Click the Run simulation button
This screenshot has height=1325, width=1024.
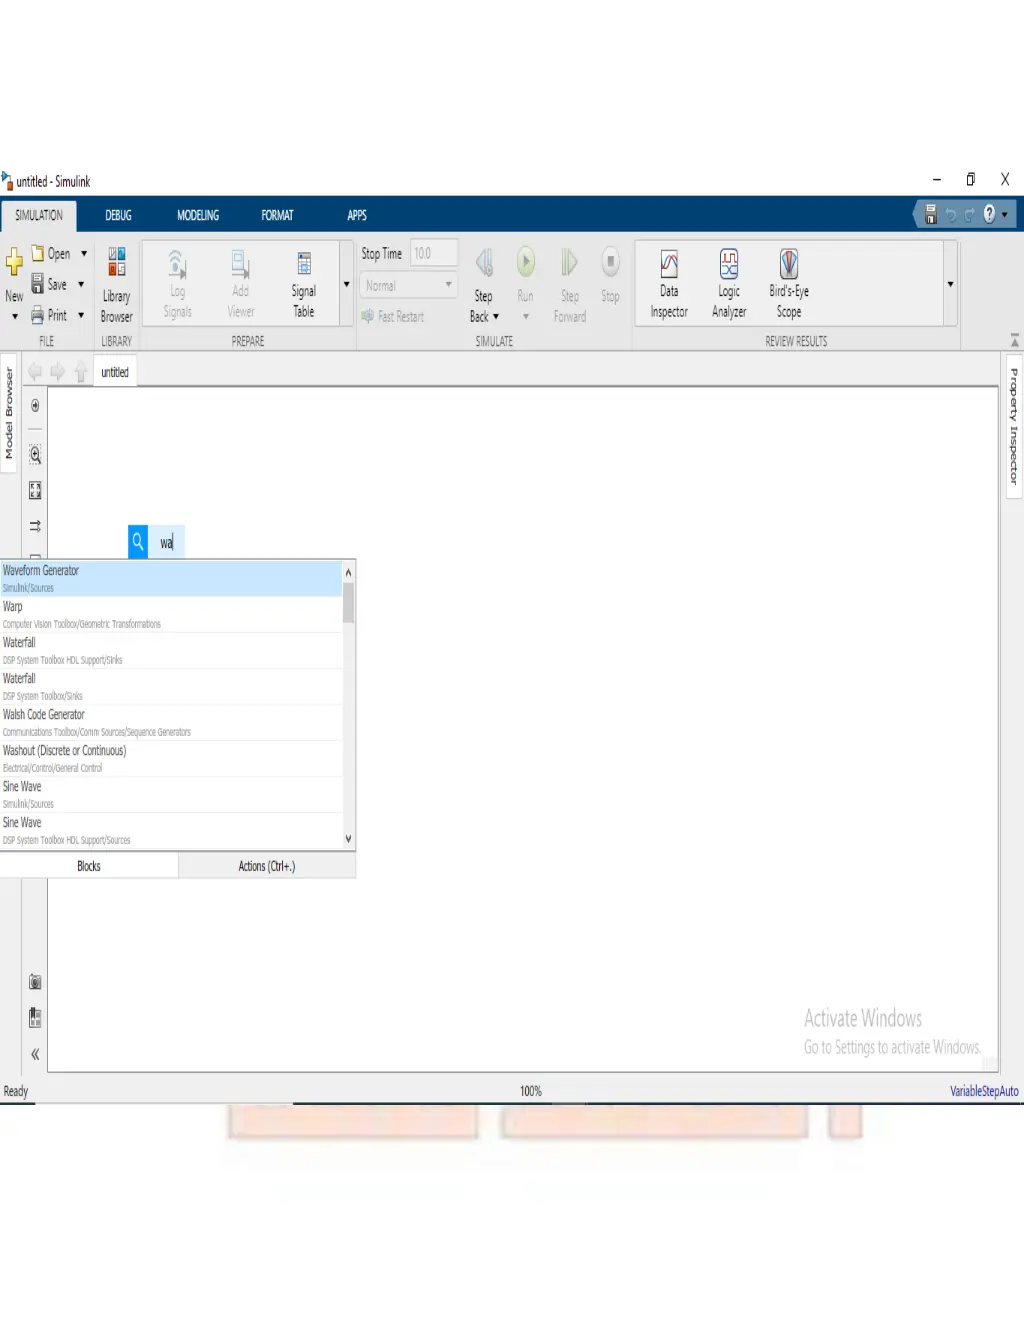click(x=525, y=262)
